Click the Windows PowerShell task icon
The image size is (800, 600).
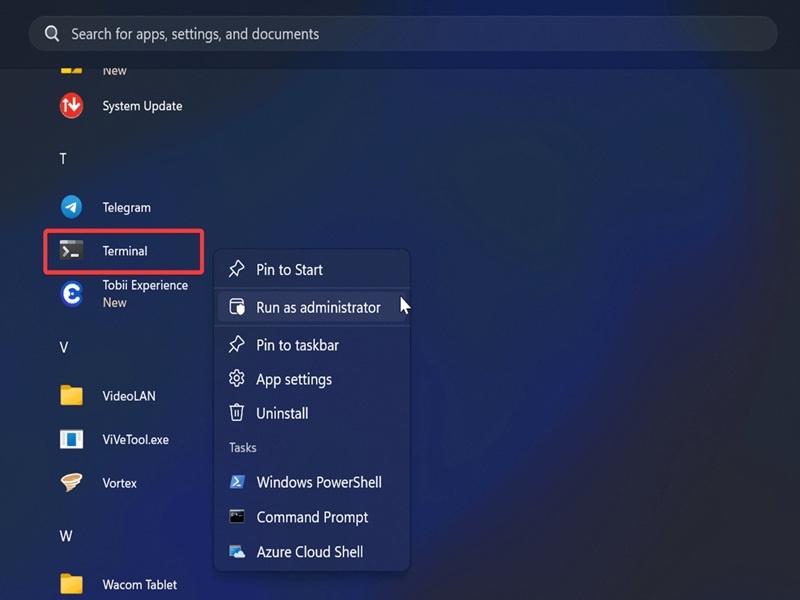pos(237,482)
